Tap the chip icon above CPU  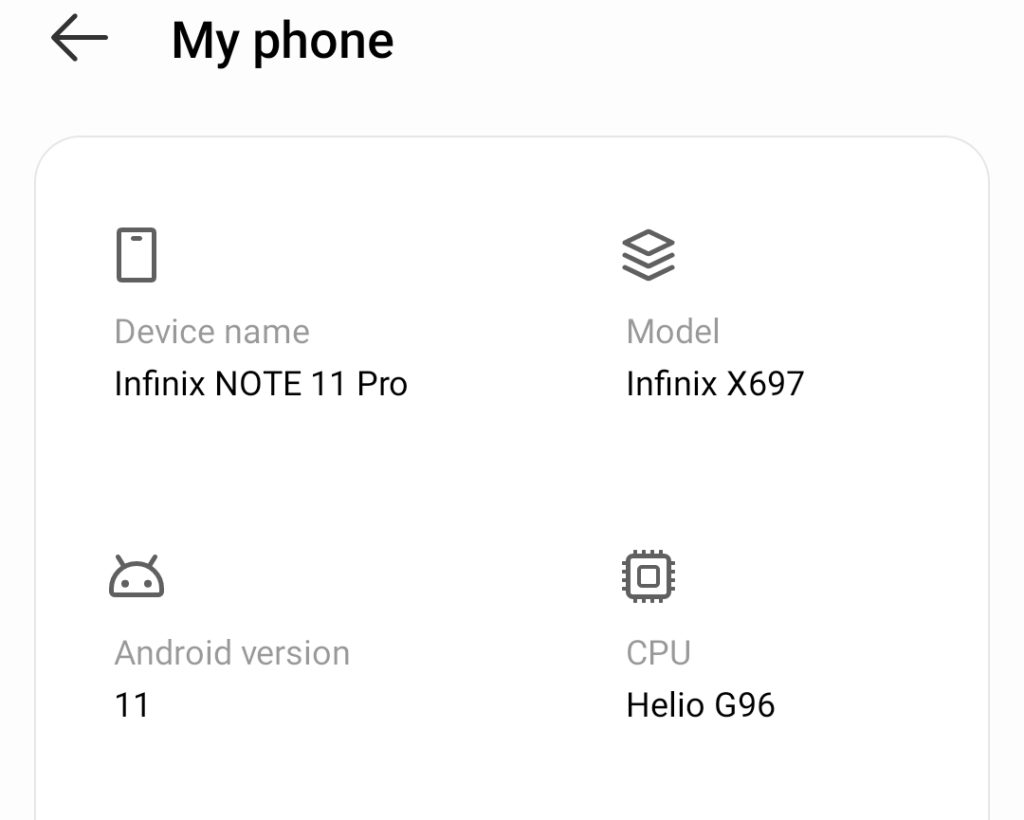click(650, 576)
